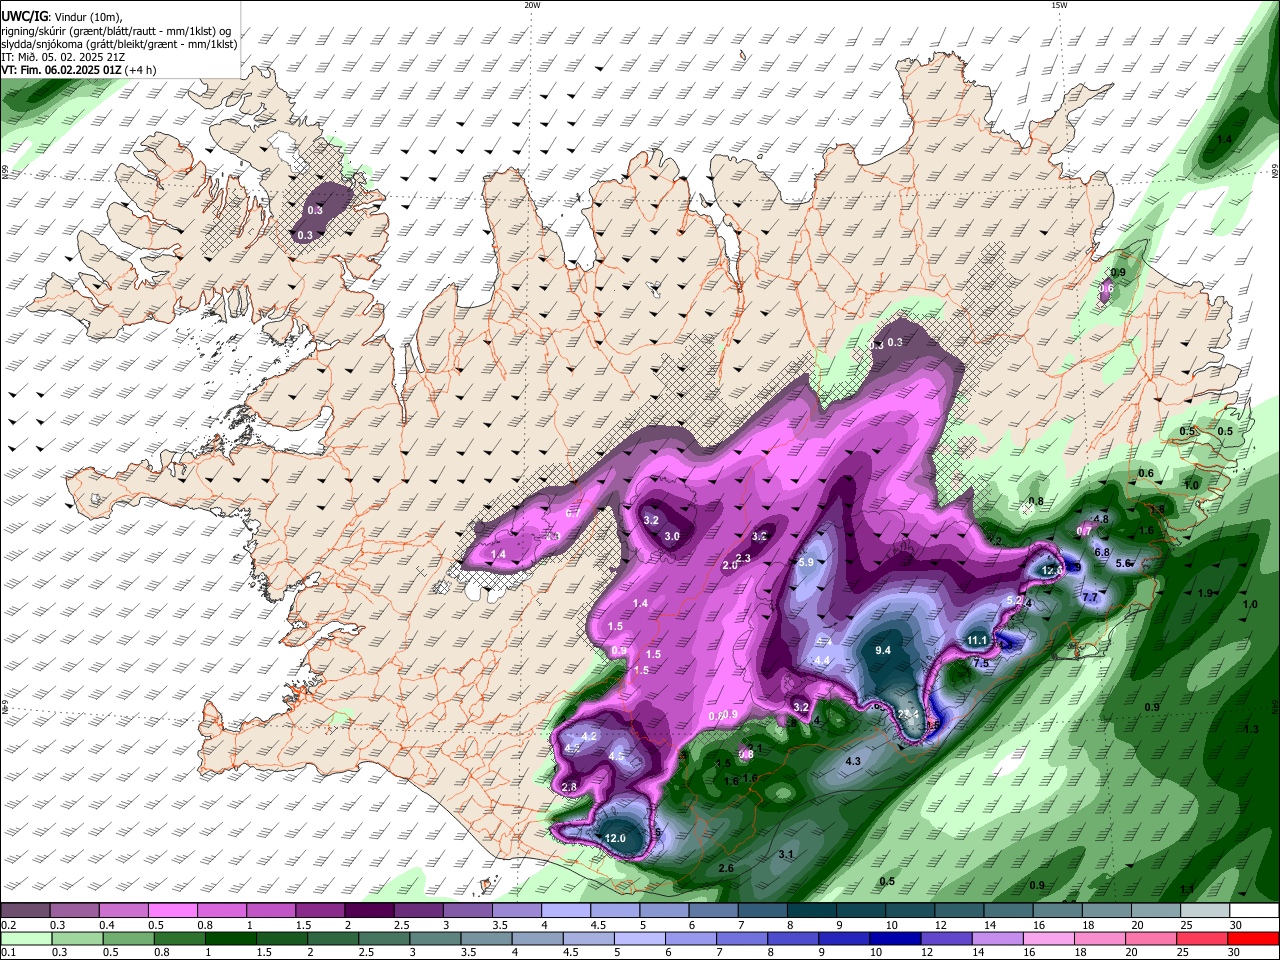Click the '3.1' value near the south coast
Viewport: 1280px width, 960px height.
click(x=786, y=854)
